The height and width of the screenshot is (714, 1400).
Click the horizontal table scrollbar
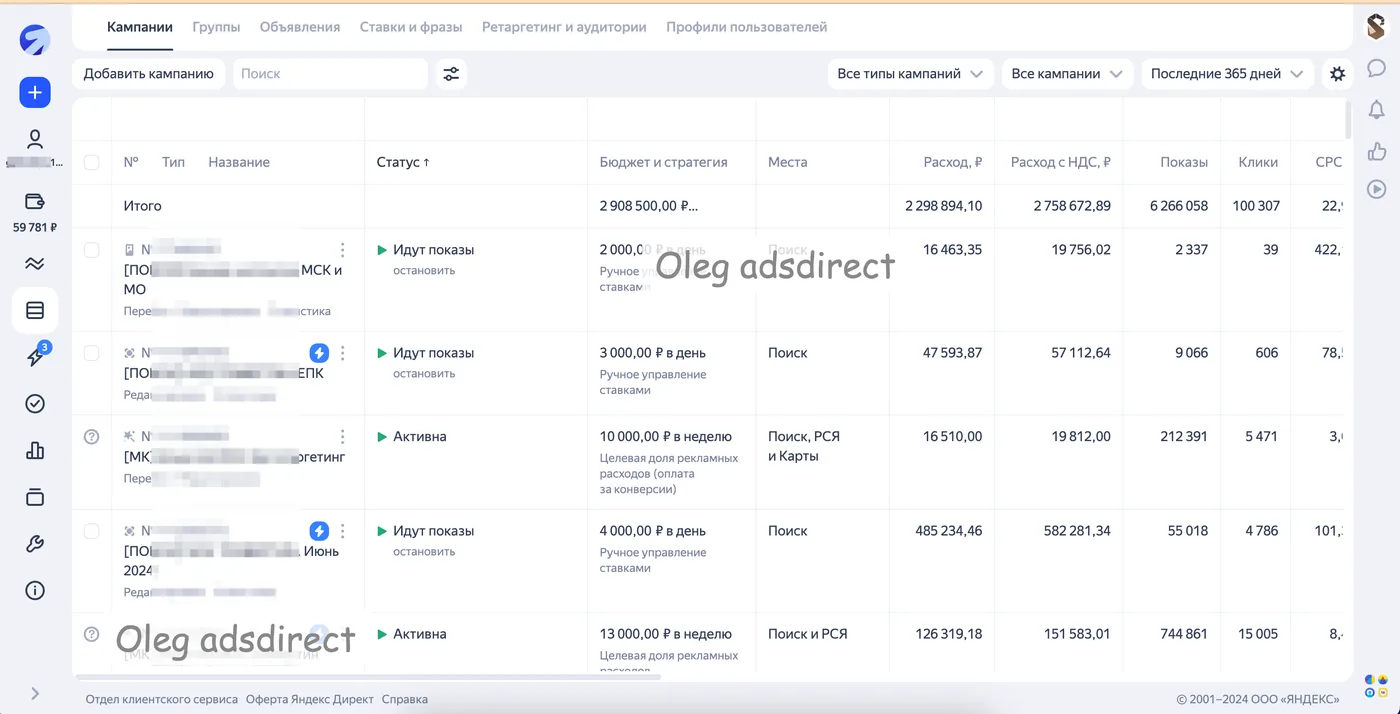coord(368,677)
